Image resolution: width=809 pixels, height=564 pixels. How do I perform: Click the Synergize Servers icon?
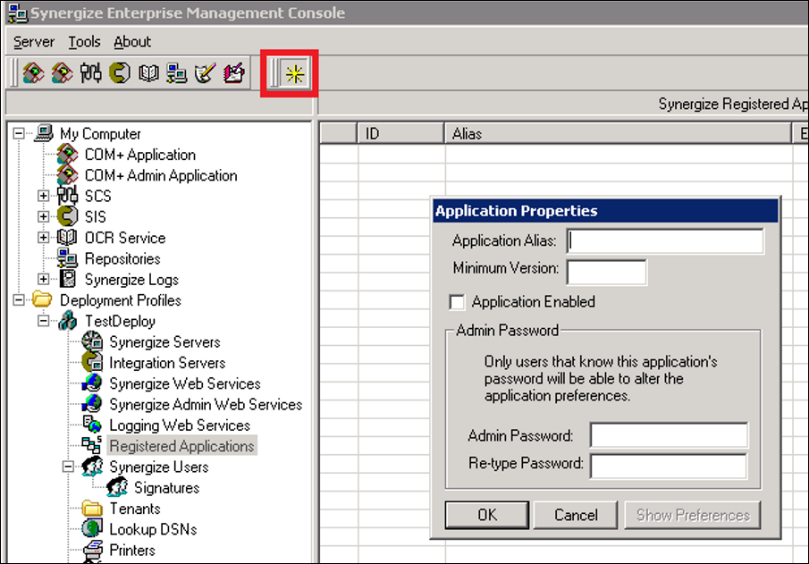[92, 341]
